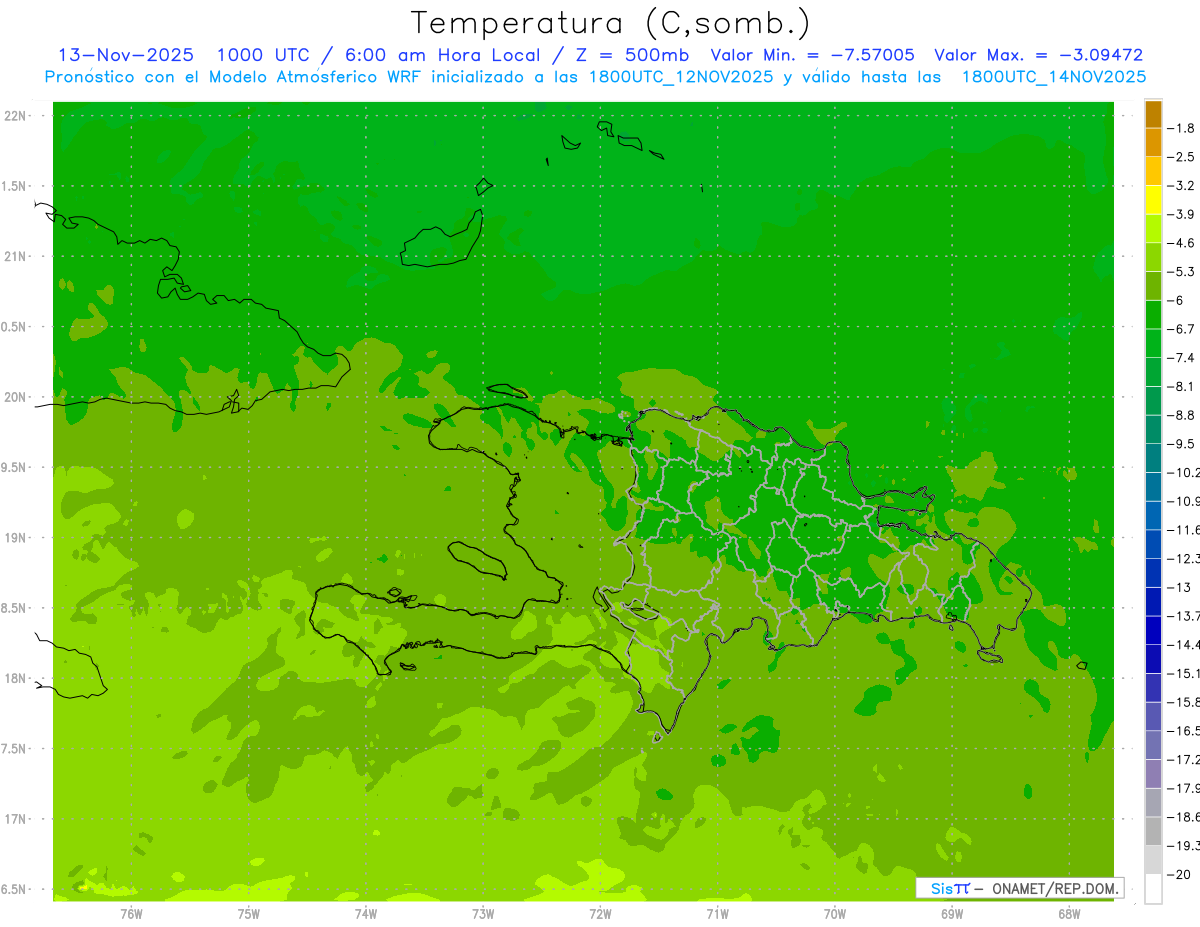Click the "19N" latitude tick label

(15, 538)
